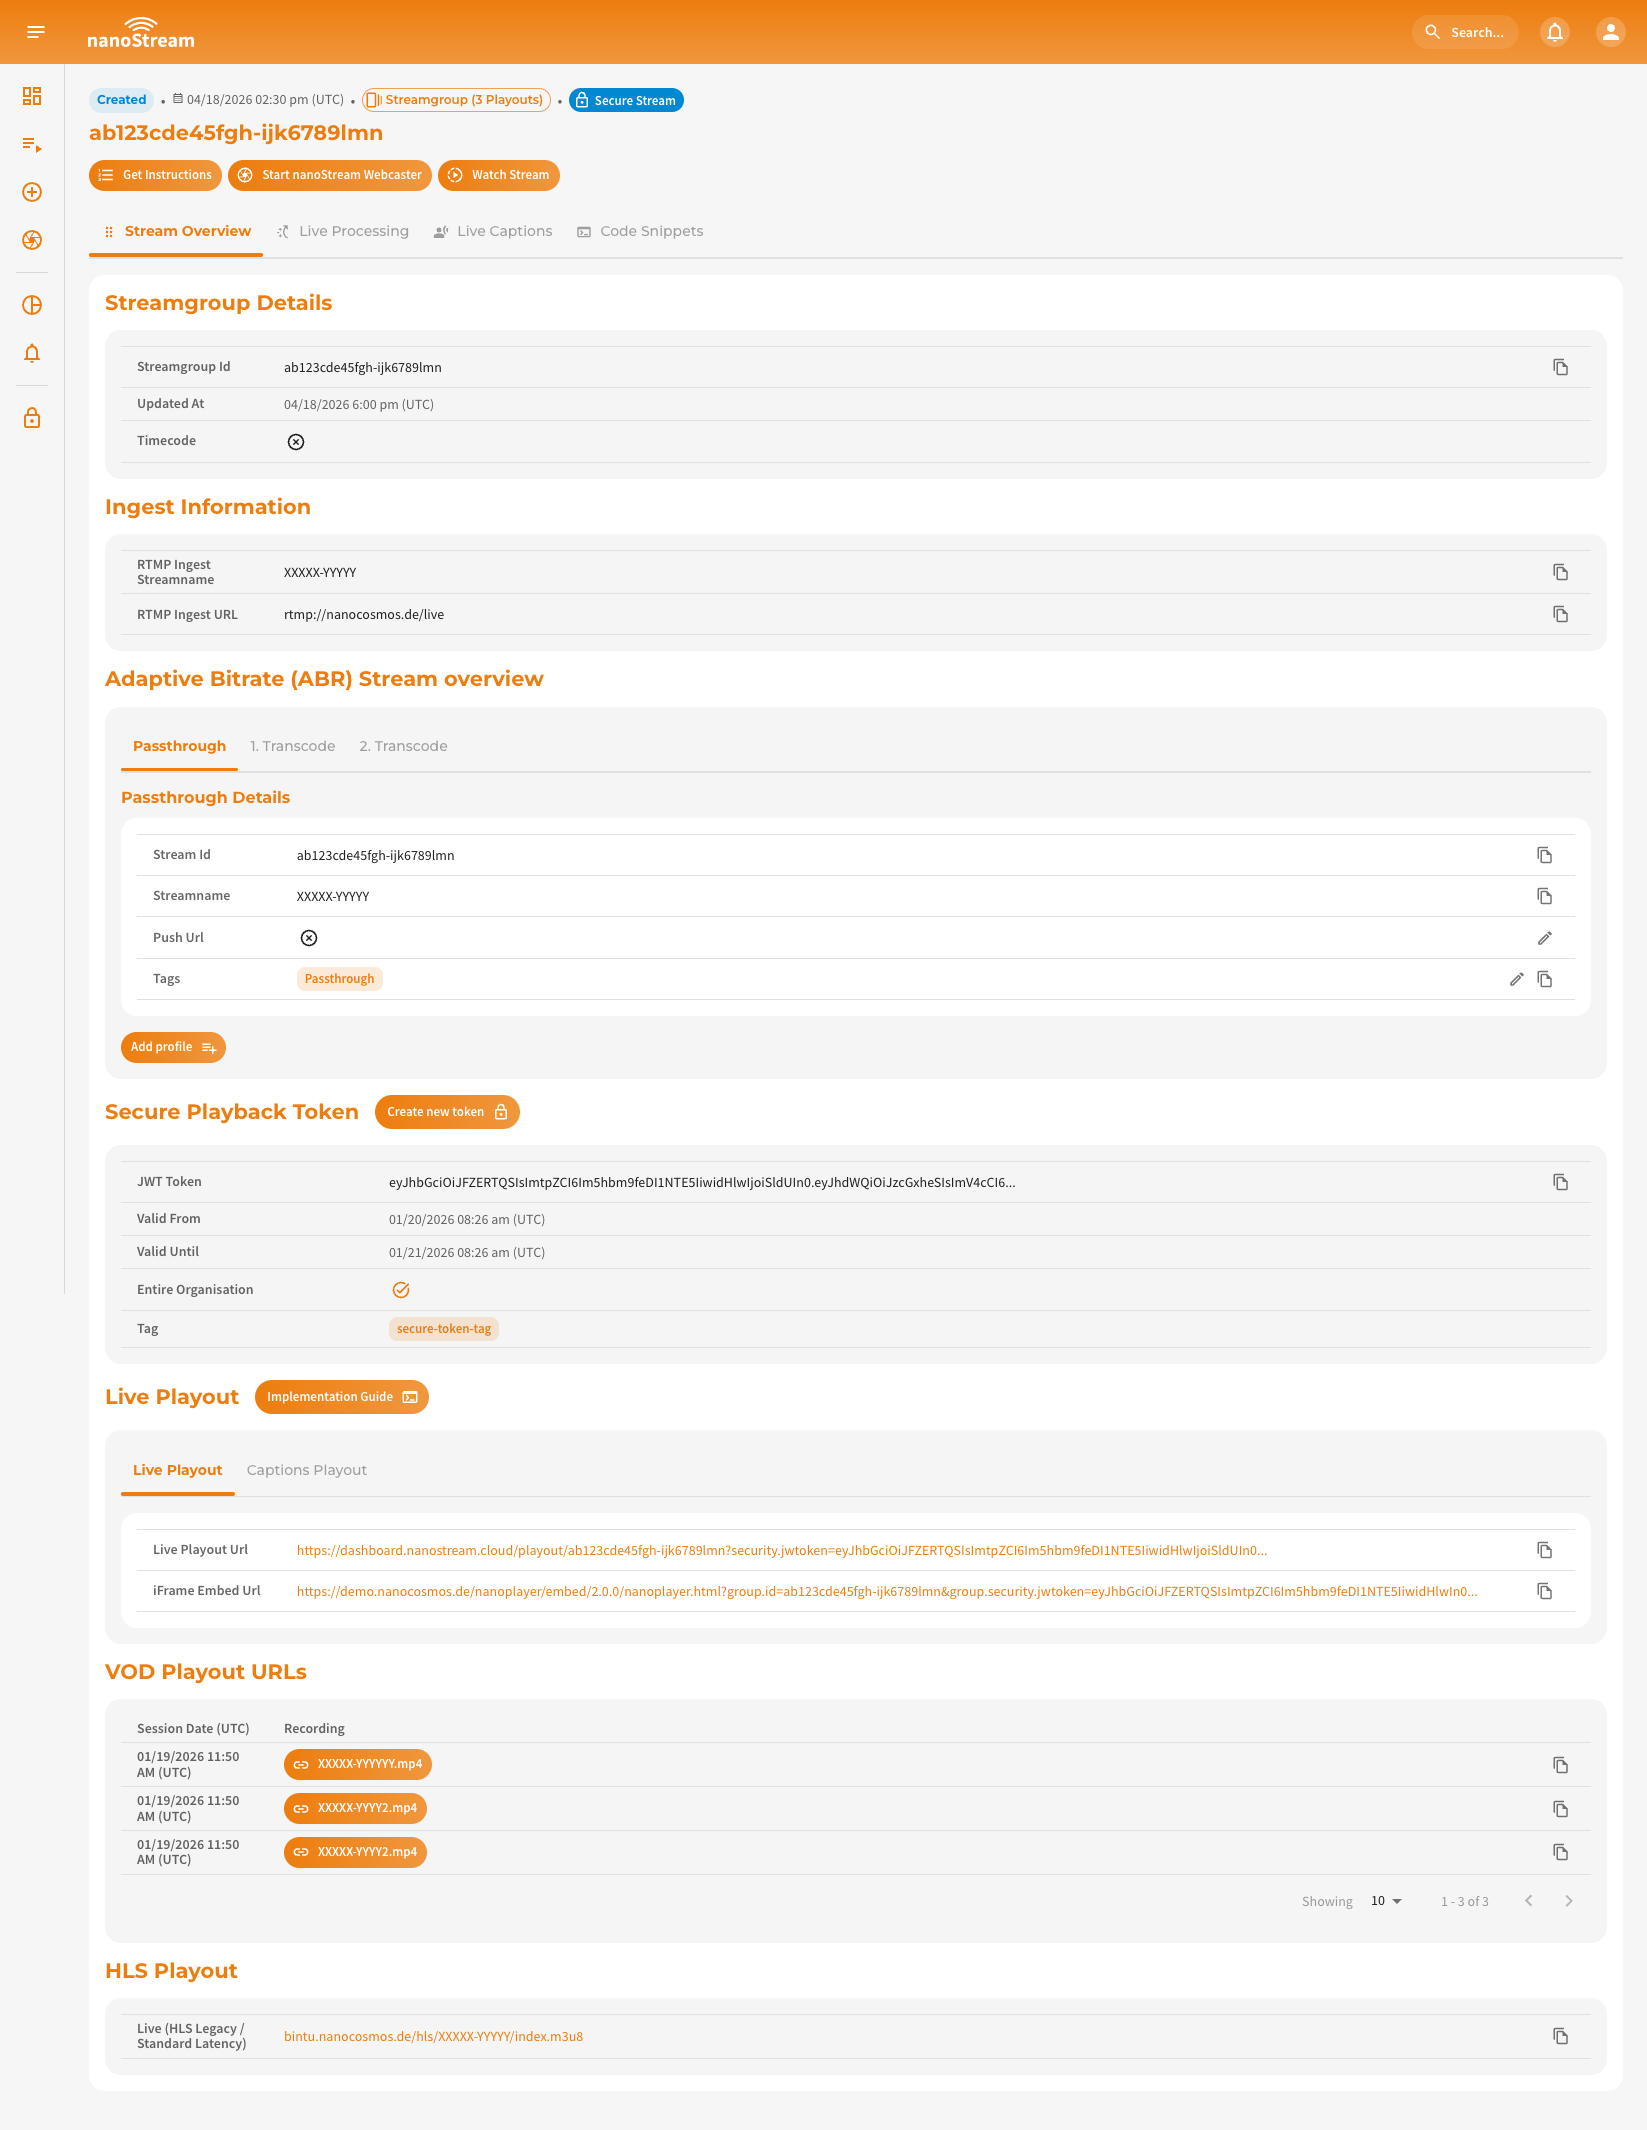Open the dashboard icon in the sidebar
The height and width of the screenshot is (2130, 1647).
coord(31,97)
